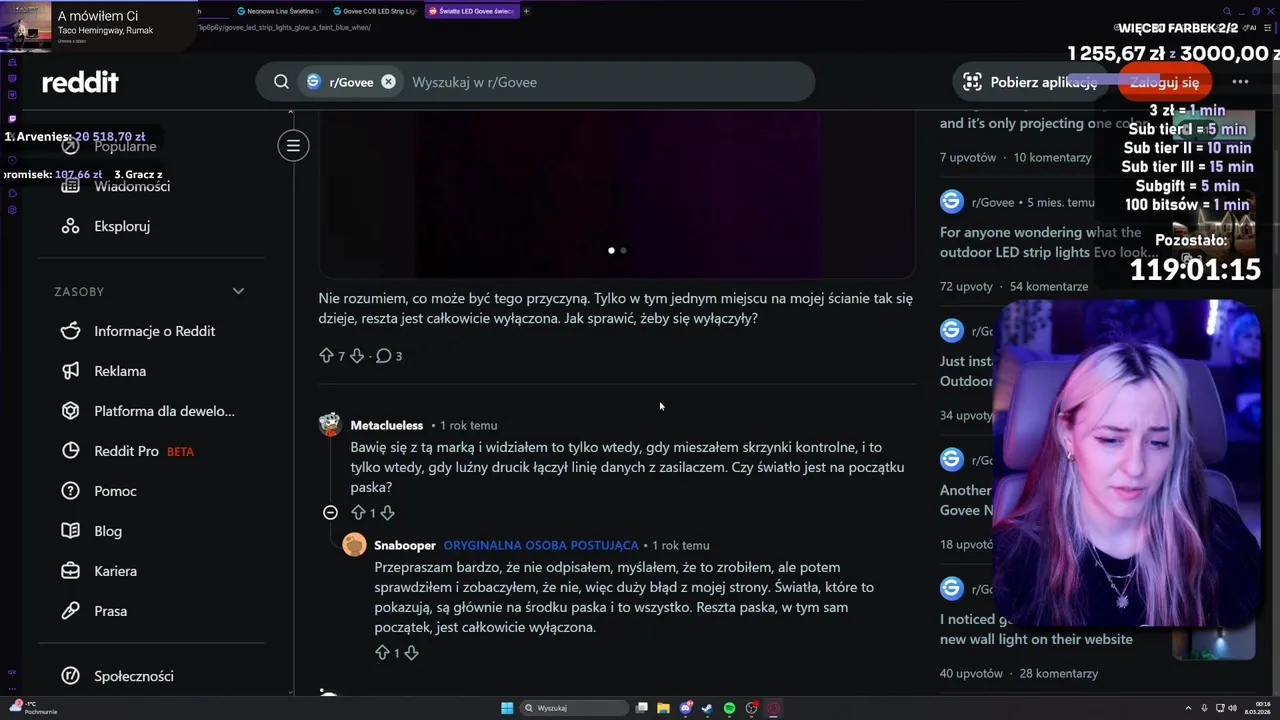Click the r/Govee link dated 5 mies. temu
The height and width of the screenshot is (720, 1280).
tap(993, 202)
